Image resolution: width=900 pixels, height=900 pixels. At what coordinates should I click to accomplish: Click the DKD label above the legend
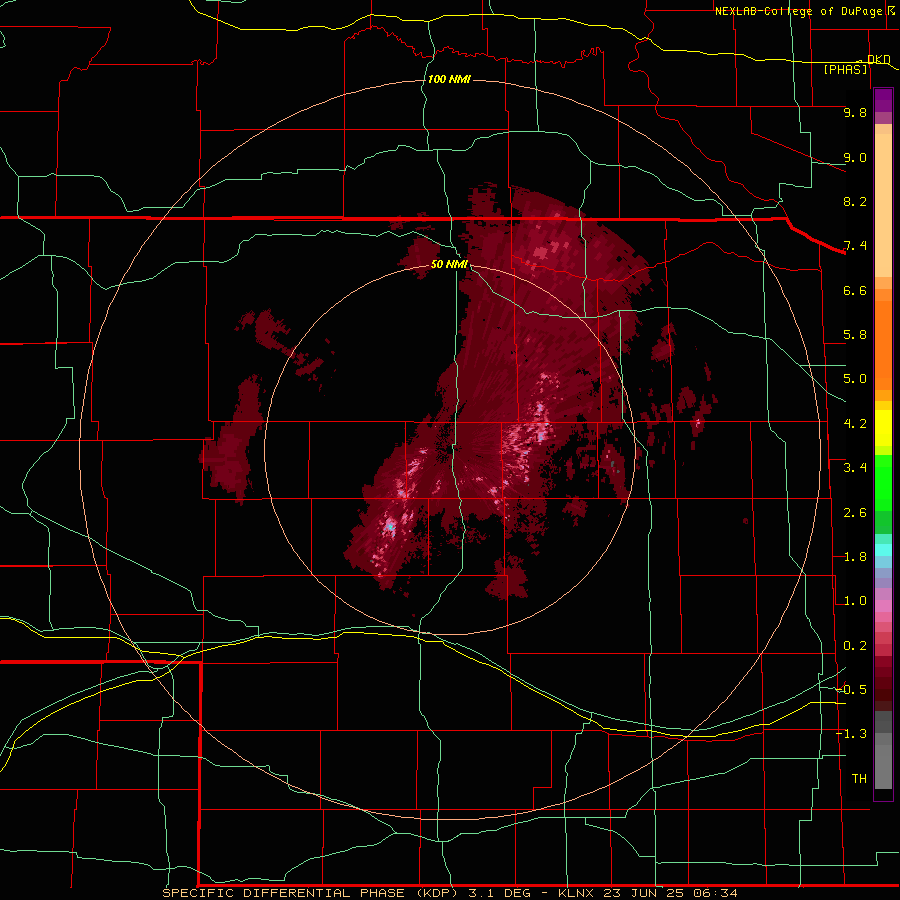(x=879, y=59)
